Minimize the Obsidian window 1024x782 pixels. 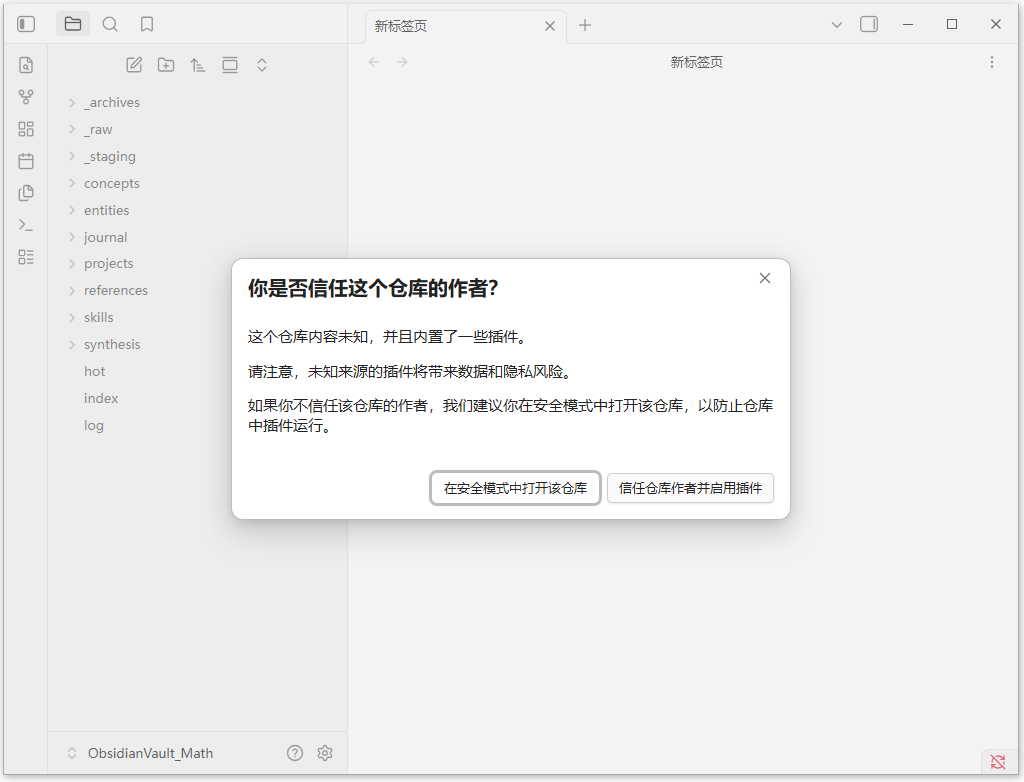[x=908, y=25]
